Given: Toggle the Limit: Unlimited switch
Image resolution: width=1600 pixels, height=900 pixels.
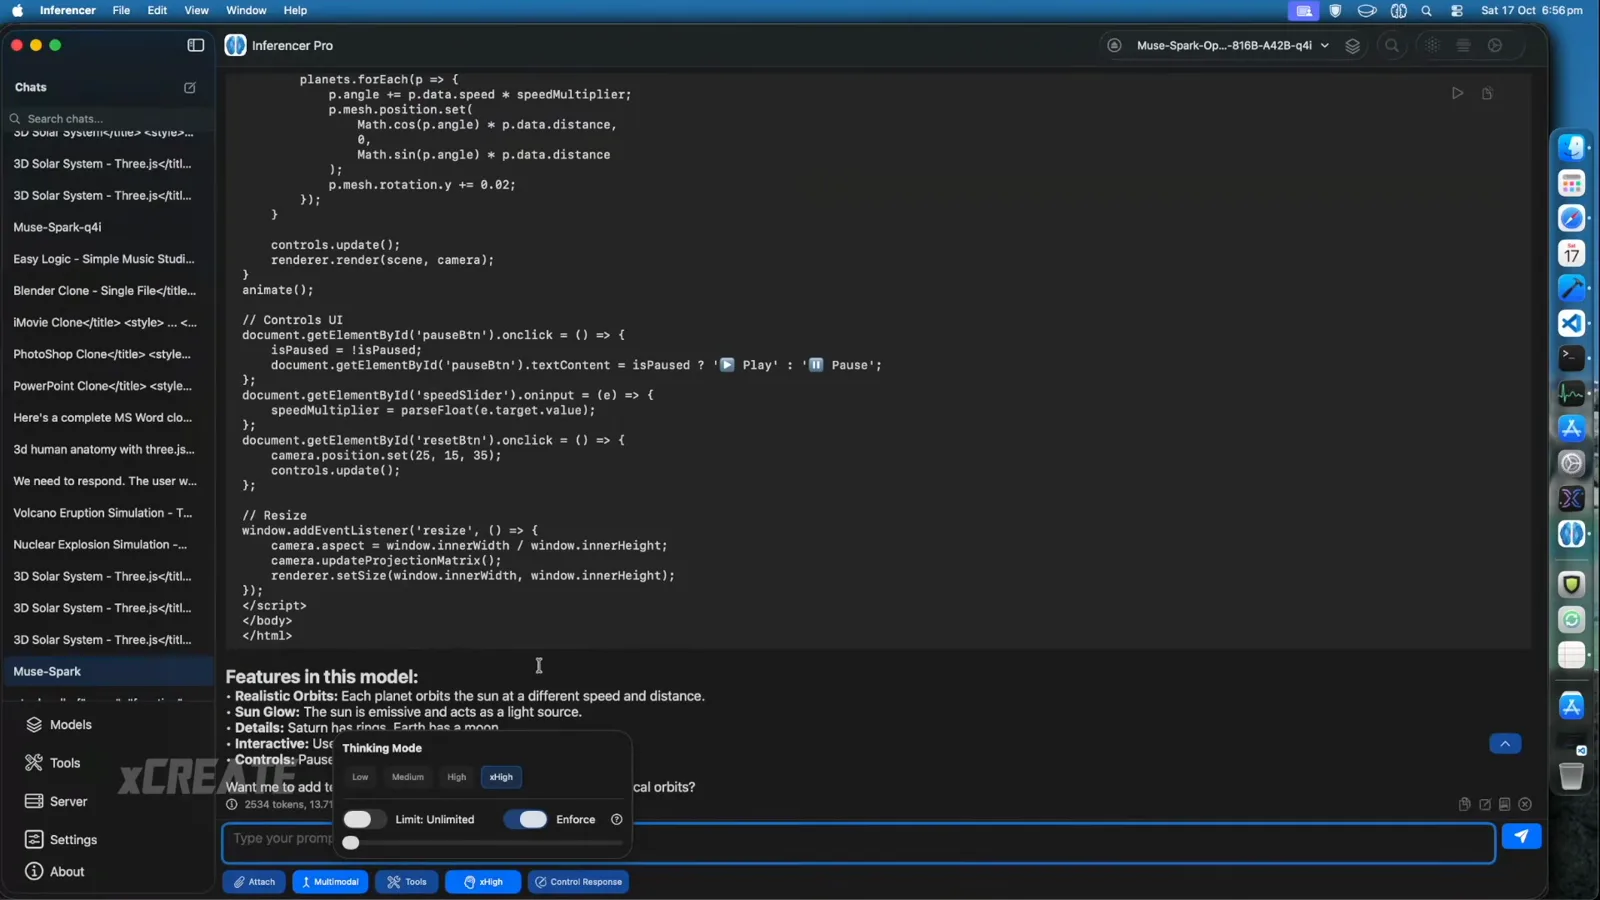Looking at the screenshot, I should [363, 820].
